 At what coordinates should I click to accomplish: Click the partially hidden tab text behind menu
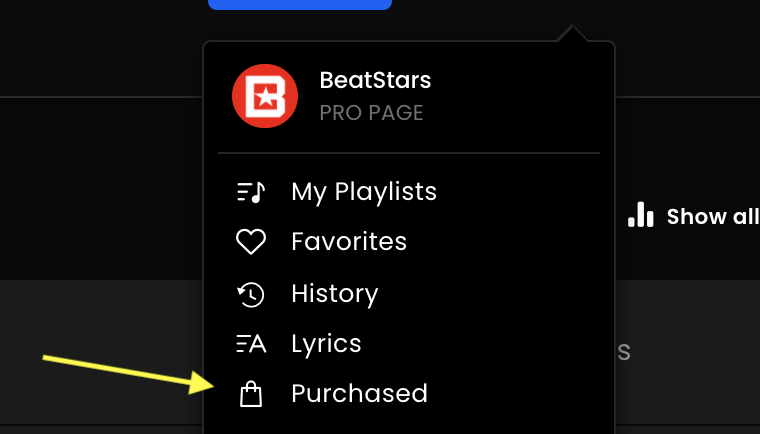point(623,353)
